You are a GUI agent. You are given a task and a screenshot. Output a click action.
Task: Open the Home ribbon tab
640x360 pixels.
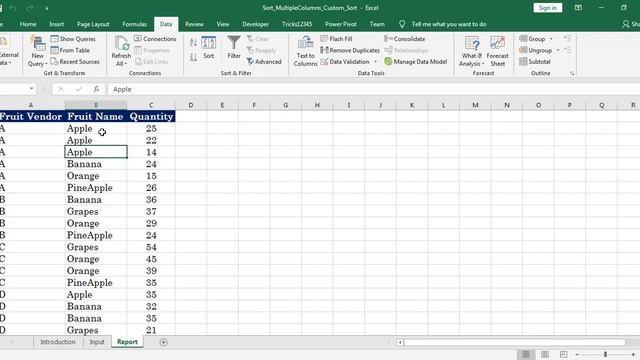[28, 24]
